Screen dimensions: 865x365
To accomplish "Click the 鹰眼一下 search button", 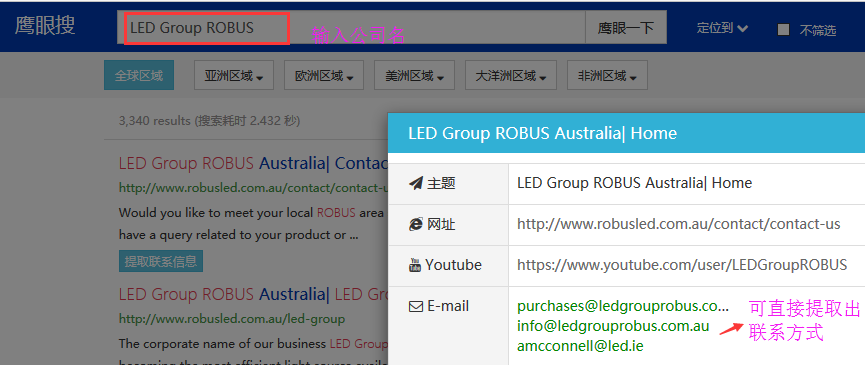I will click(x=626, y=28).
